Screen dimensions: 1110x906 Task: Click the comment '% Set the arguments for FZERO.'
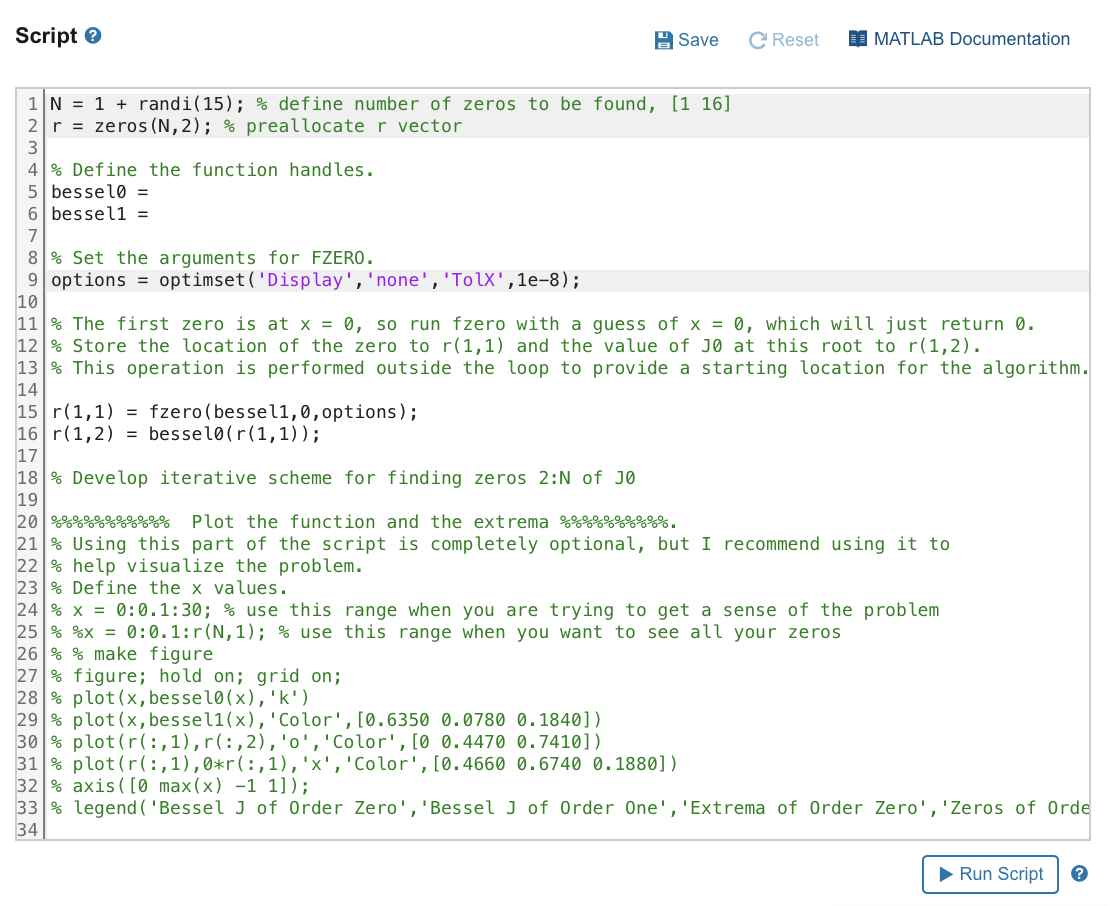(x=212, y=258)
